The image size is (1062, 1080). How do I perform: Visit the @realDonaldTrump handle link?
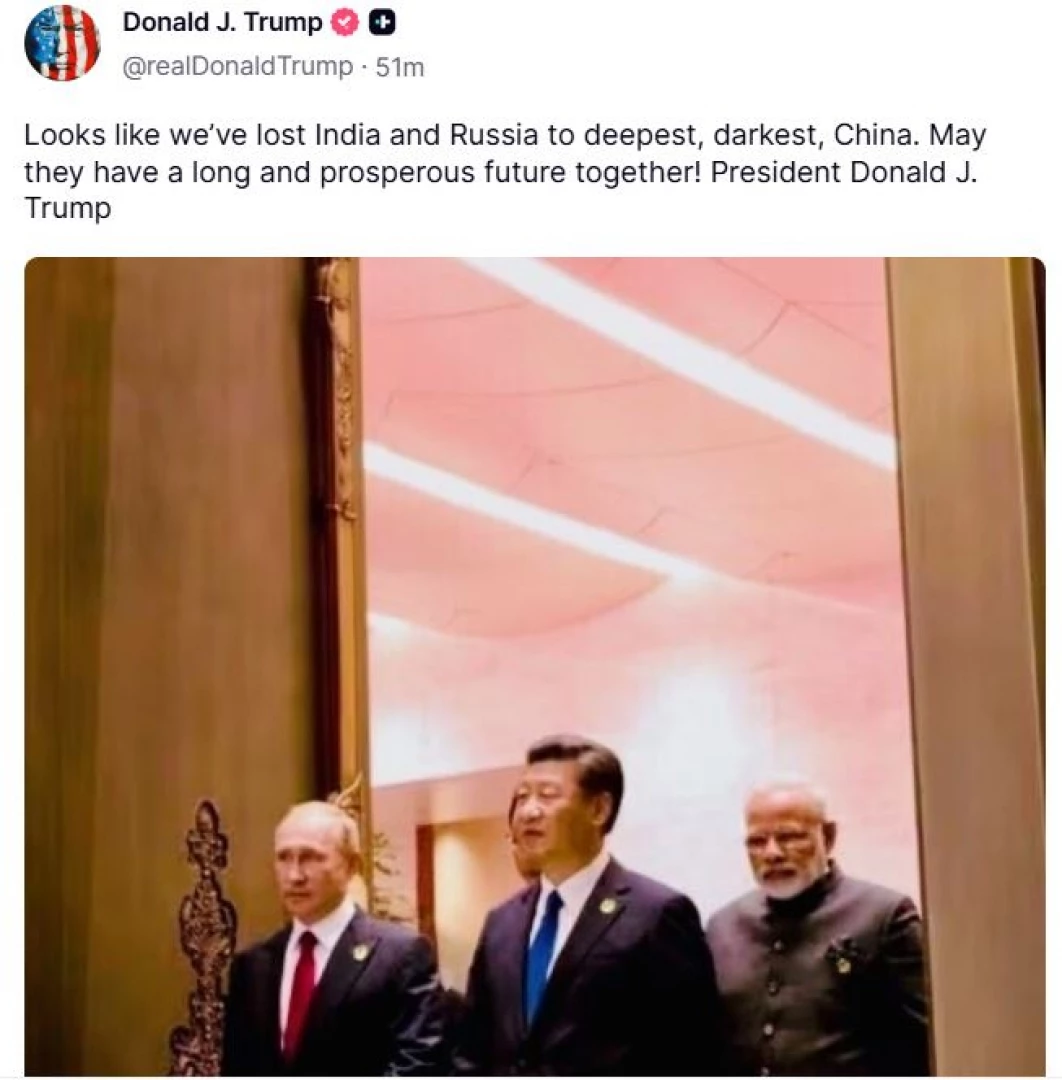pos(238,67)
